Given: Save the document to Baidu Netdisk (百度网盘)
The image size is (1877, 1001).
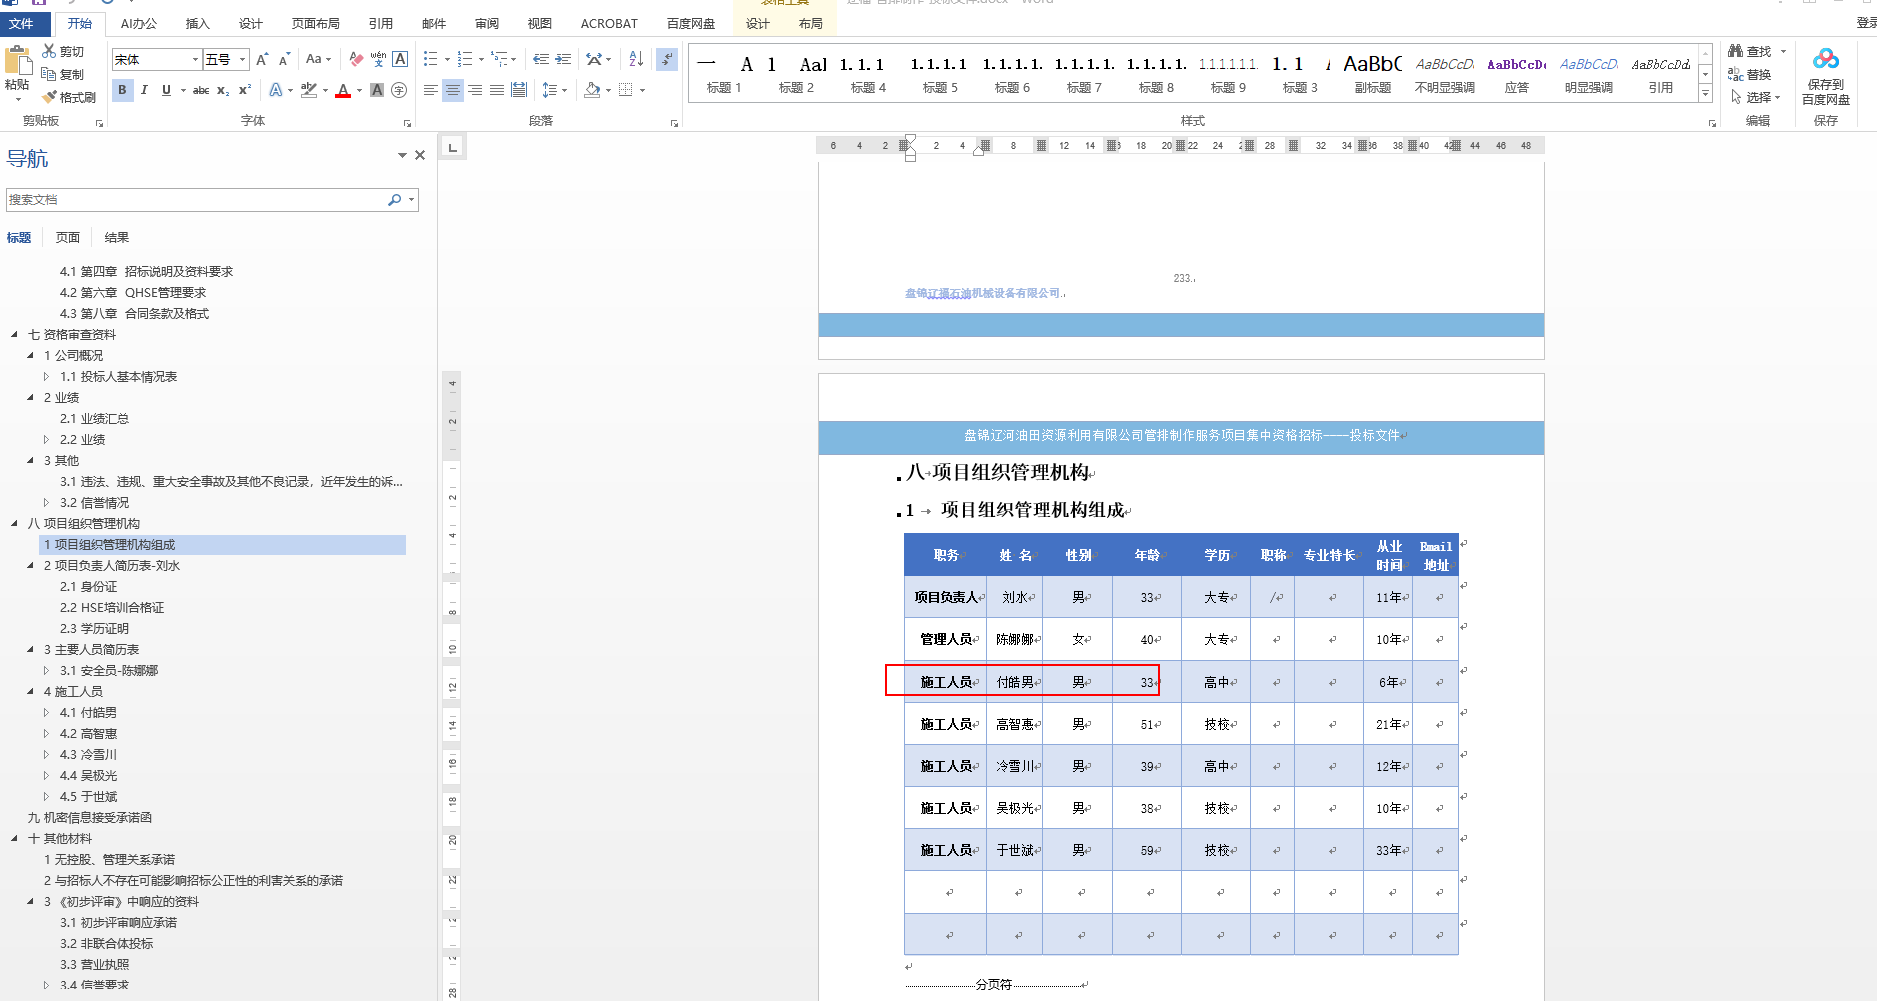Looking at the screenshot, I should tap(1825, 76).
